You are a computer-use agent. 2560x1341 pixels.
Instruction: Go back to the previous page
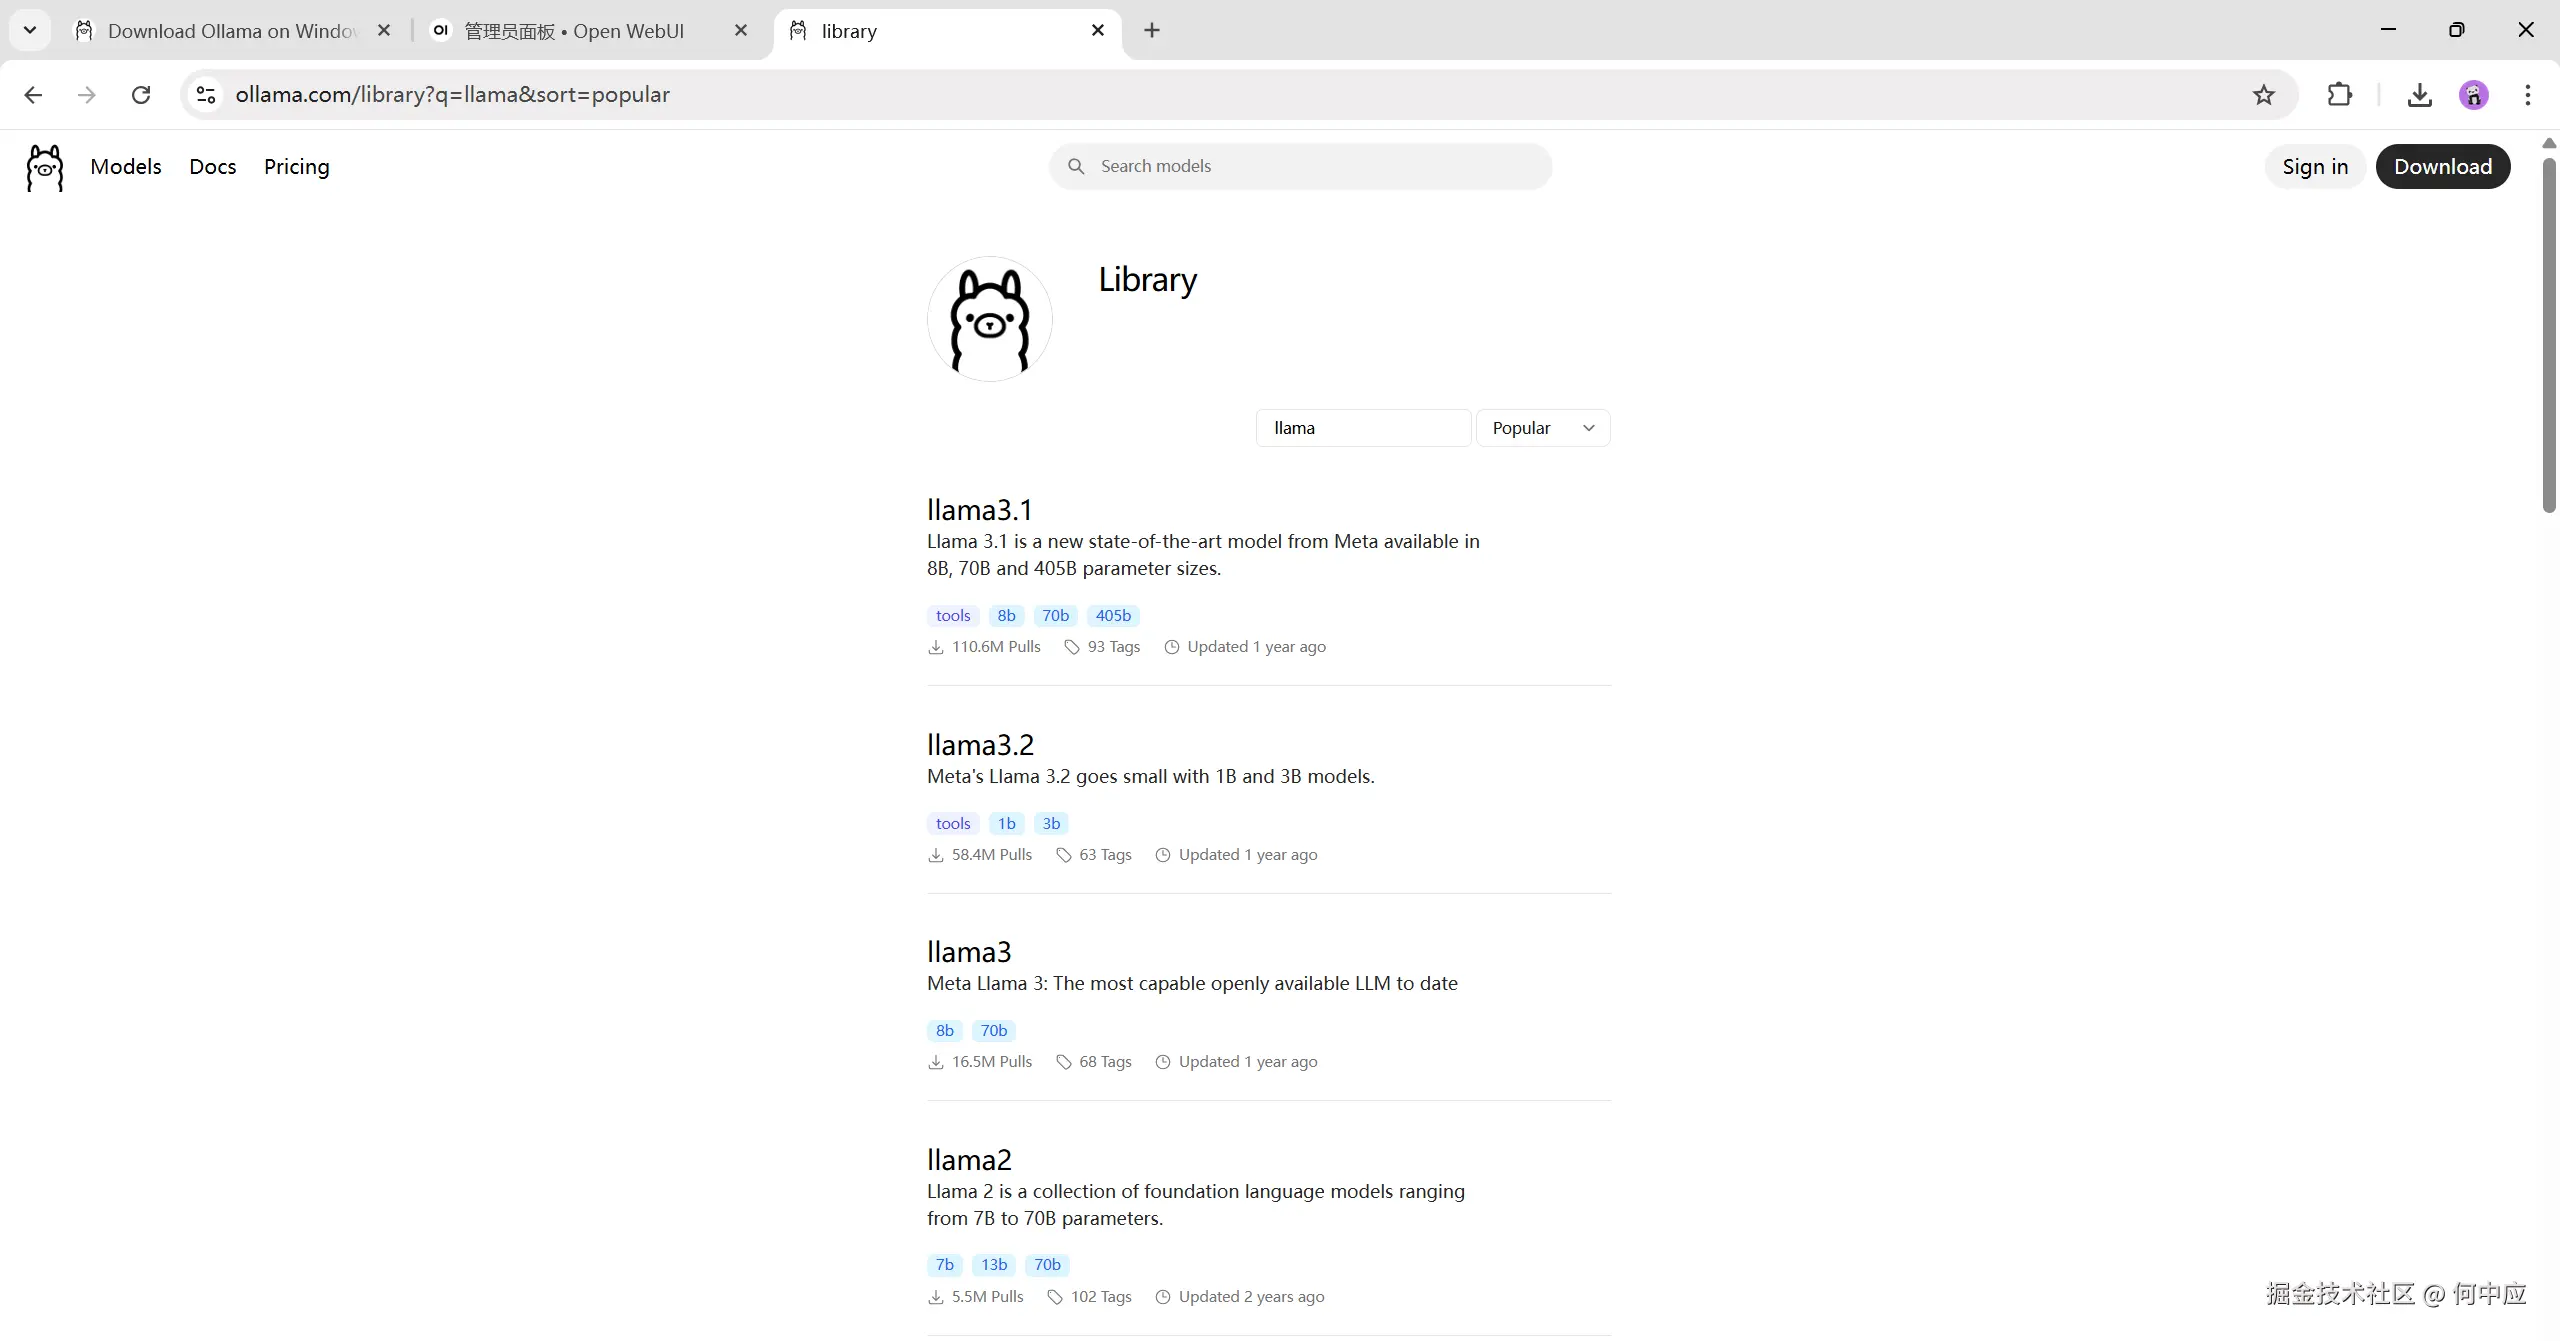point(33,95)
